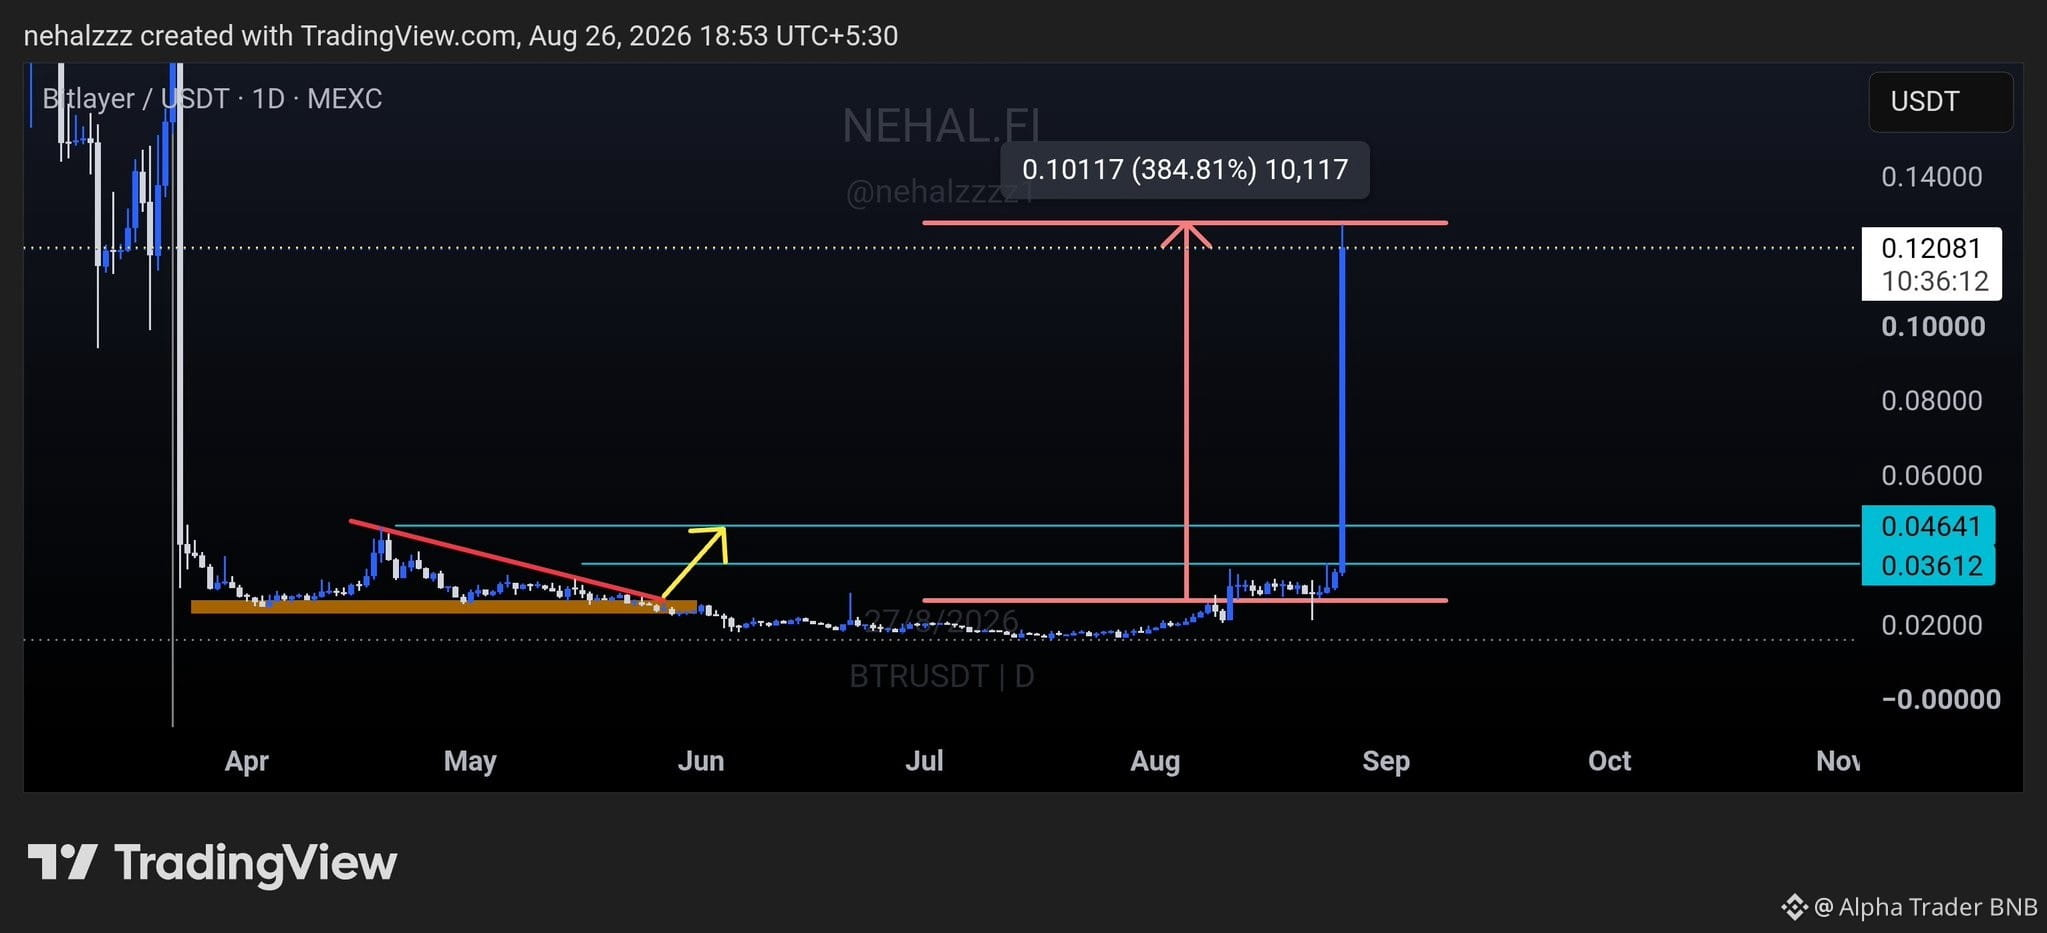This screenshot has width=2047, height=933.
Task: Click the cyan 0.03612 price label
Action: 1928,566
